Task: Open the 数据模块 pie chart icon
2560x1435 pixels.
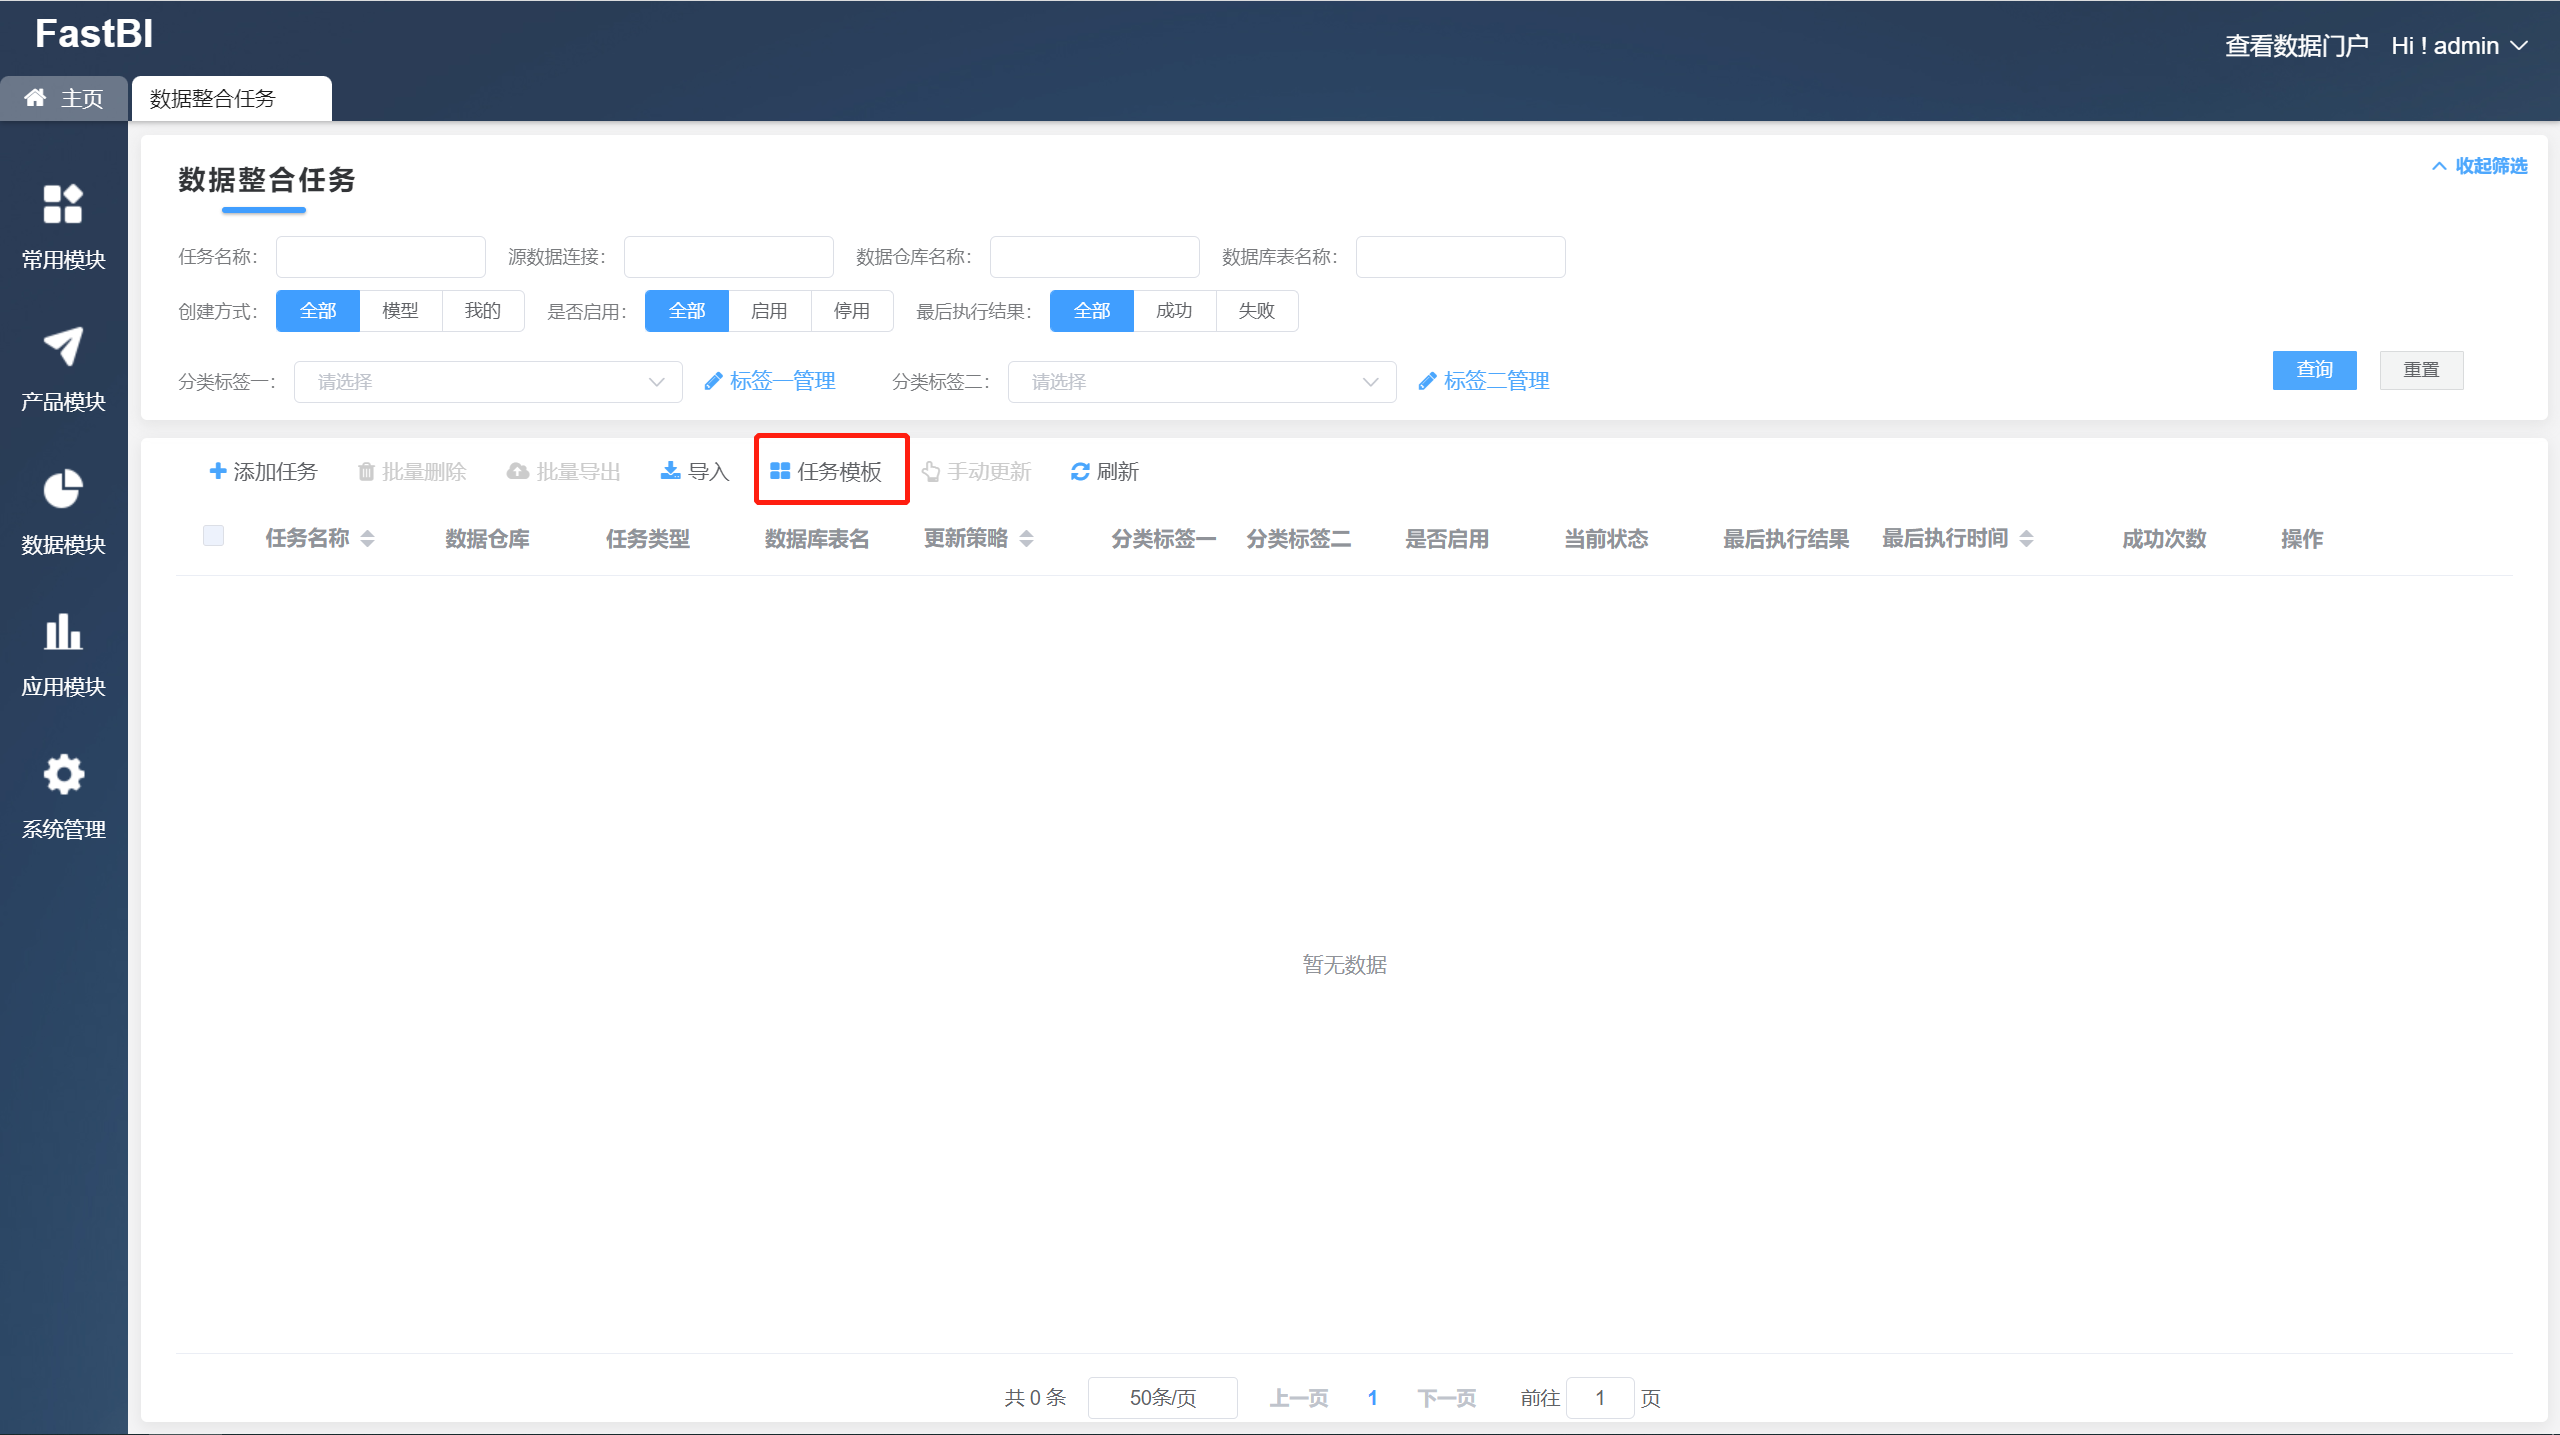Action: 63,490
